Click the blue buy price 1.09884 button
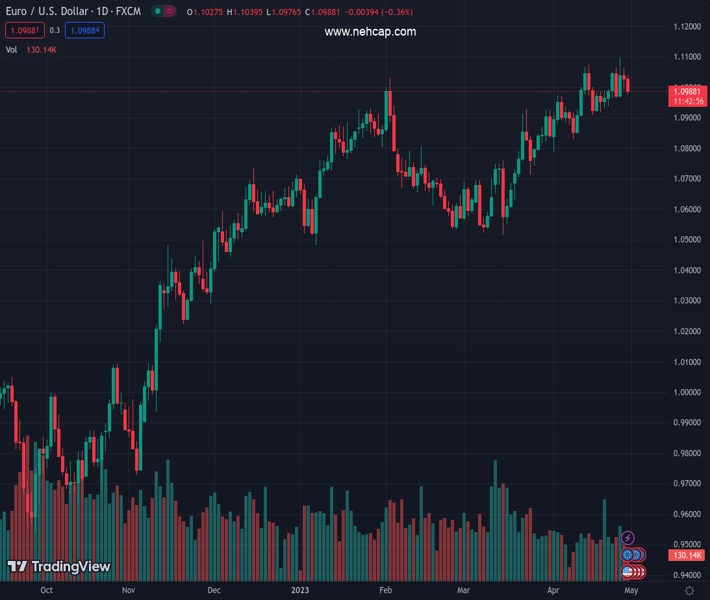 (85, 30)
